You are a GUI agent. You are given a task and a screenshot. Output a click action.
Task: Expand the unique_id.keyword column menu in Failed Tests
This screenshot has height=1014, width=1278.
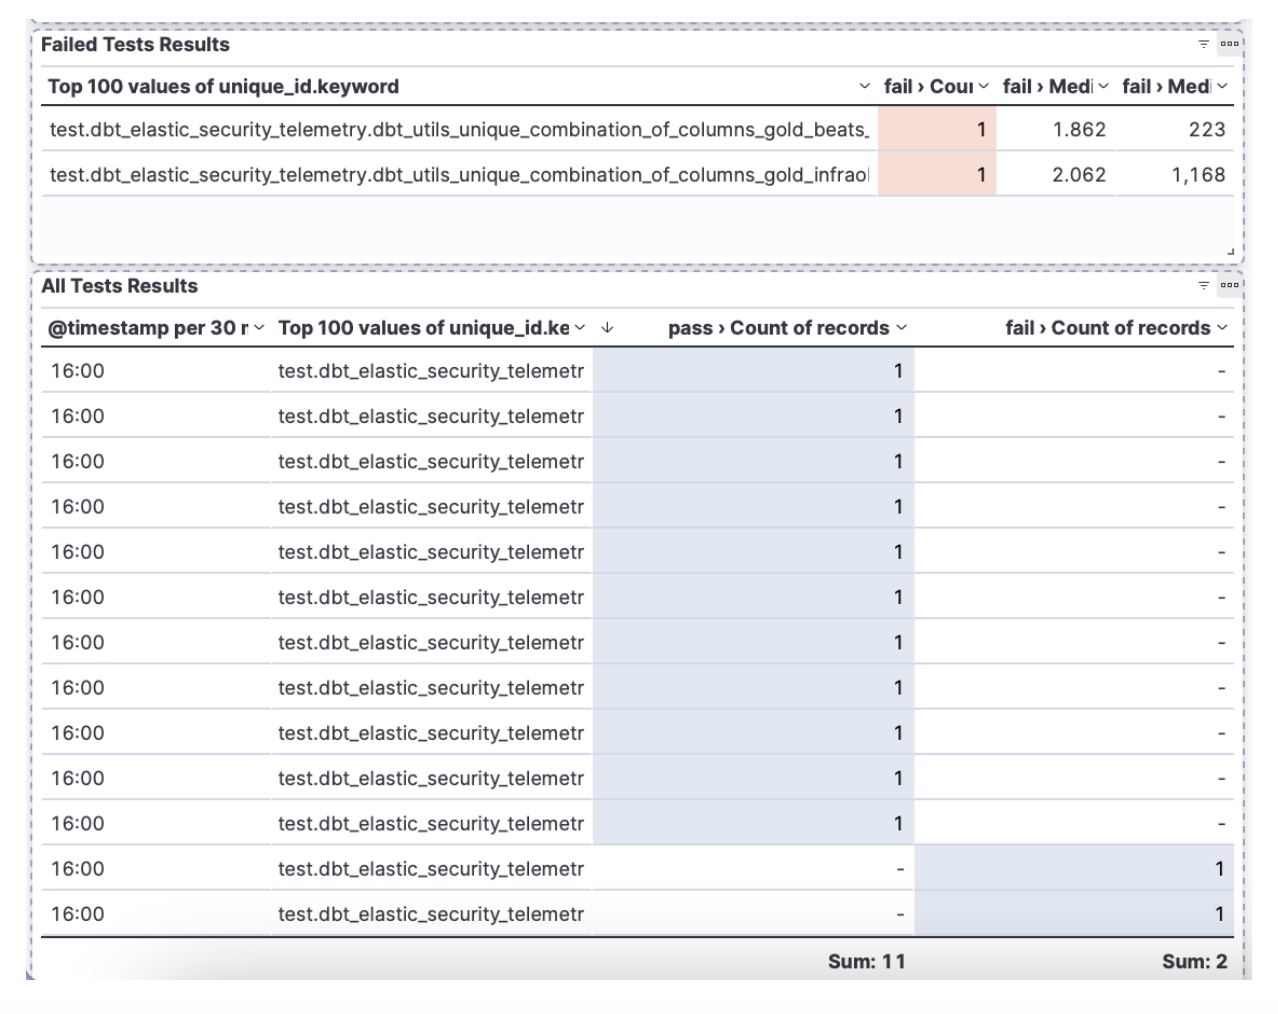[x=864, y=87]
